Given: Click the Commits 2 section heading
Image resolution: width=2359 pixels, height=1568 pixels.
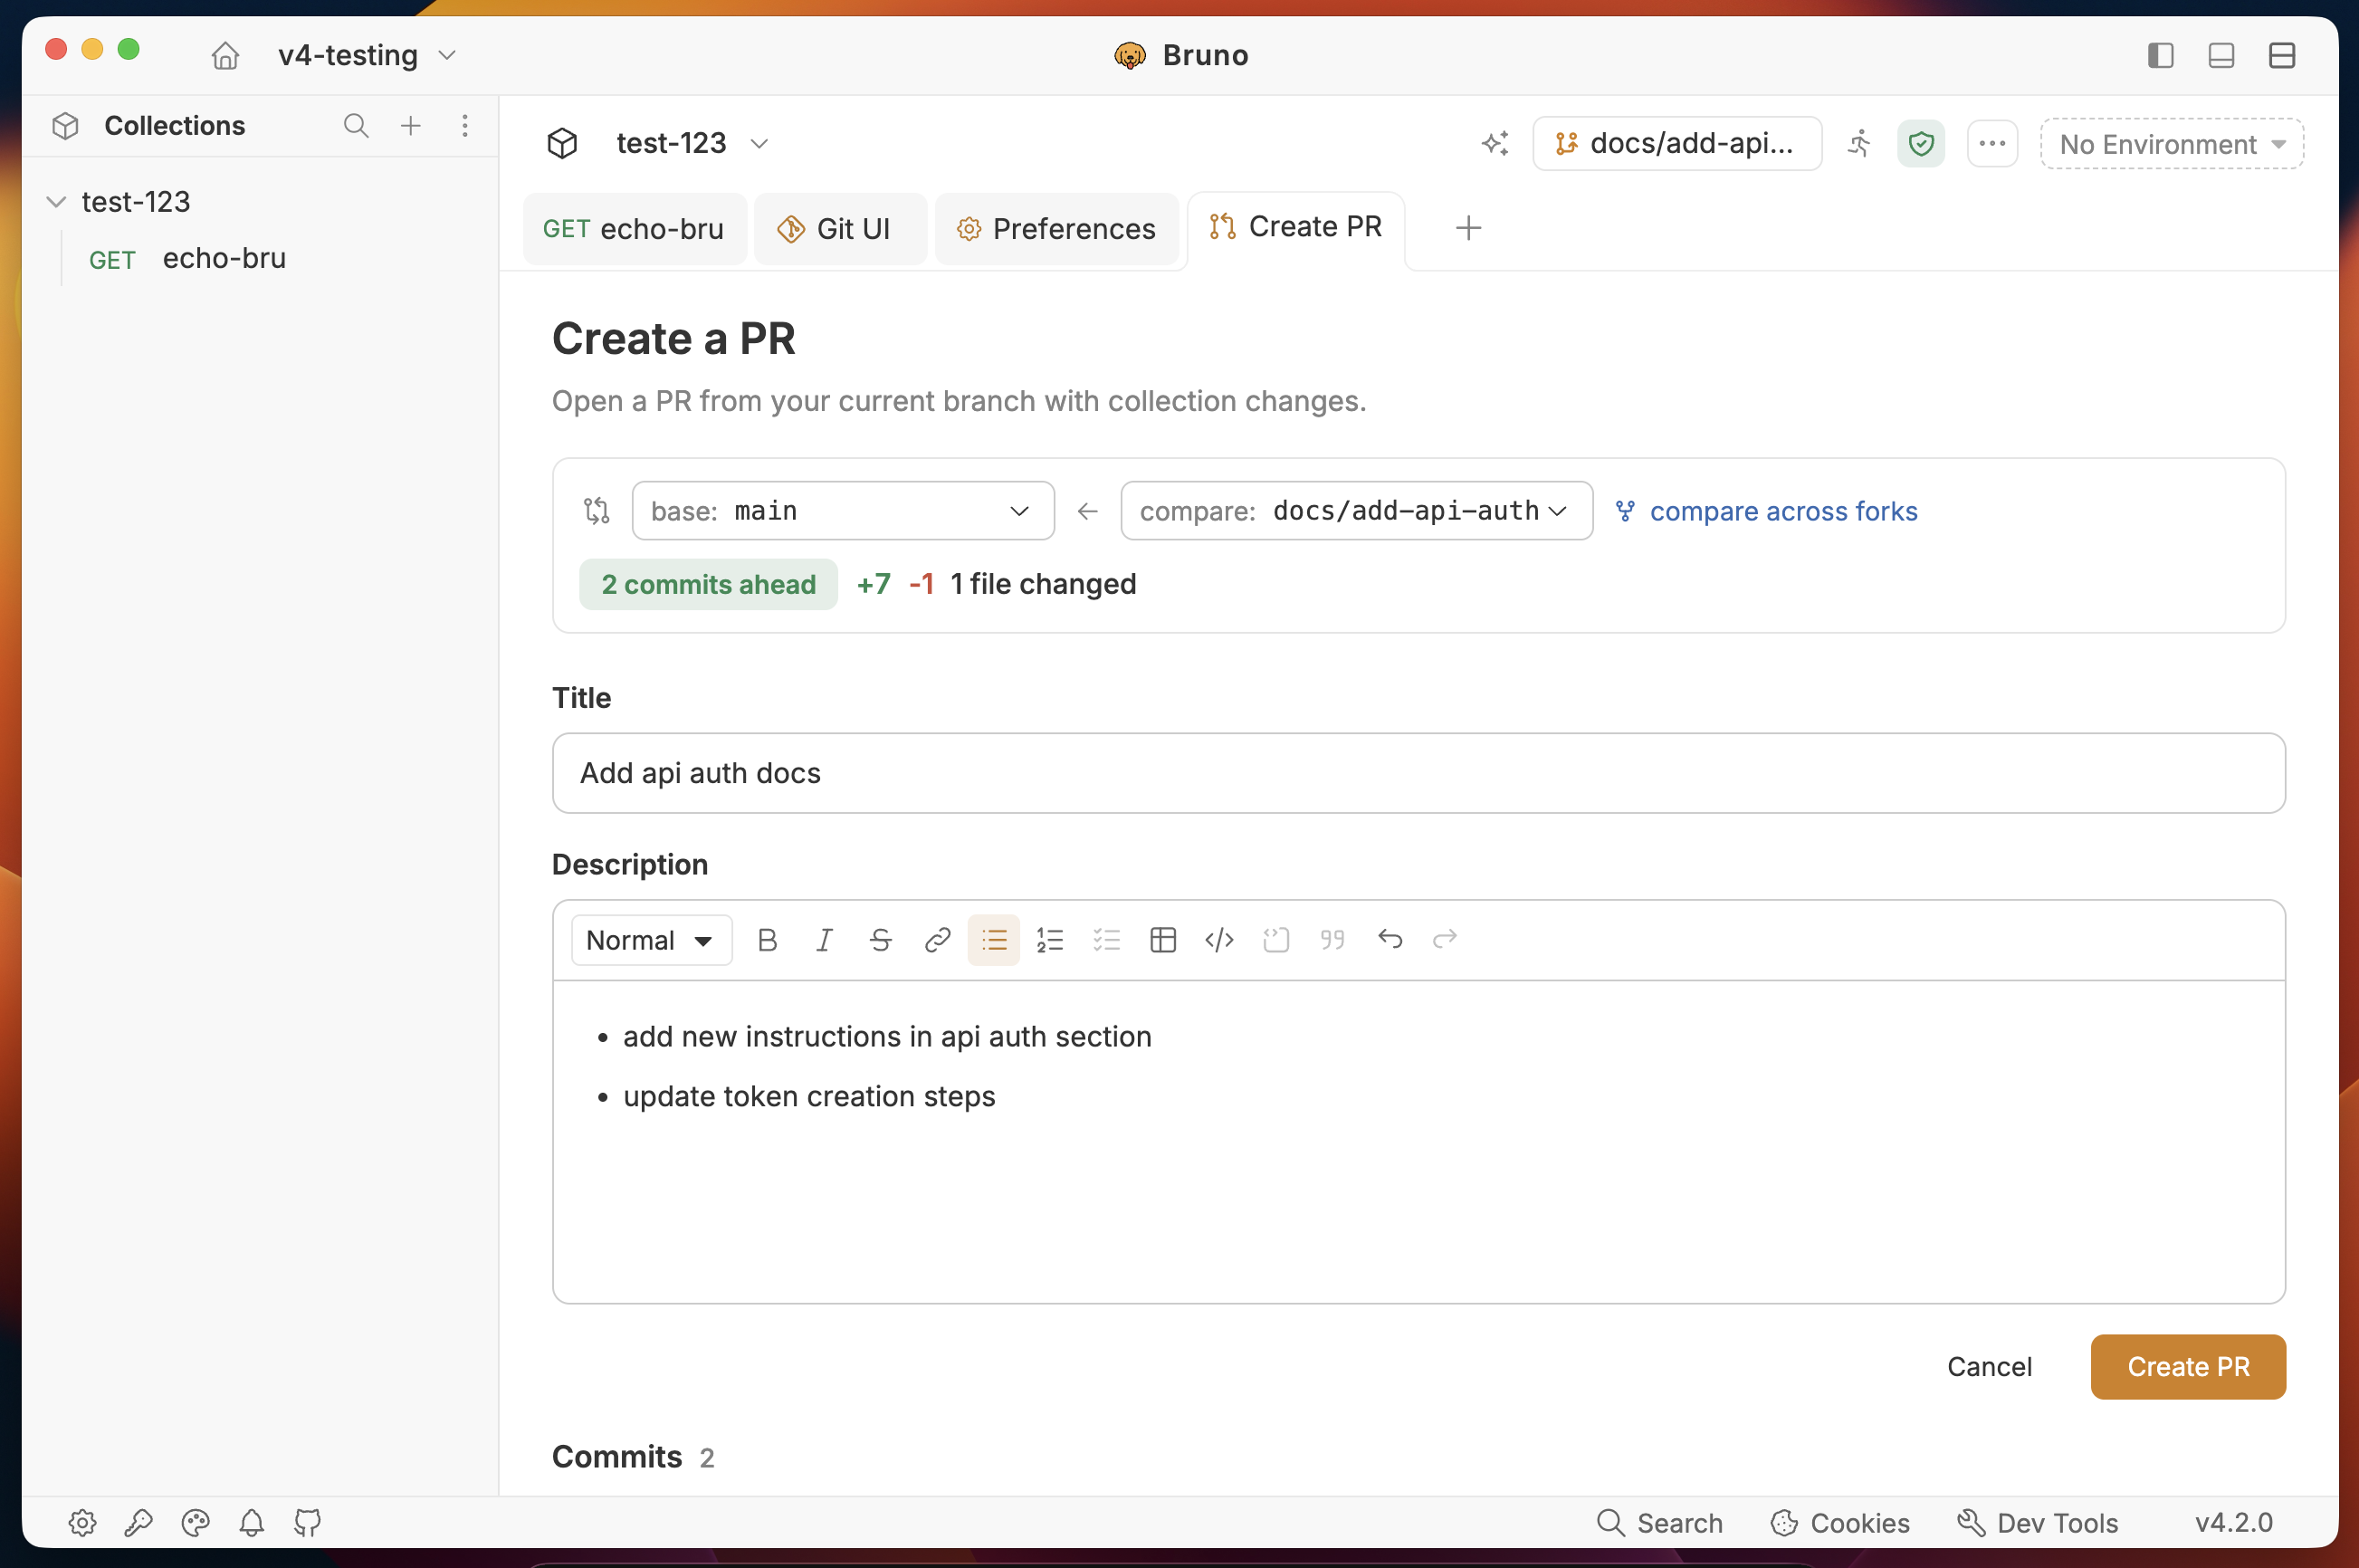Looking at the screenshot, I should [633, 1457].
